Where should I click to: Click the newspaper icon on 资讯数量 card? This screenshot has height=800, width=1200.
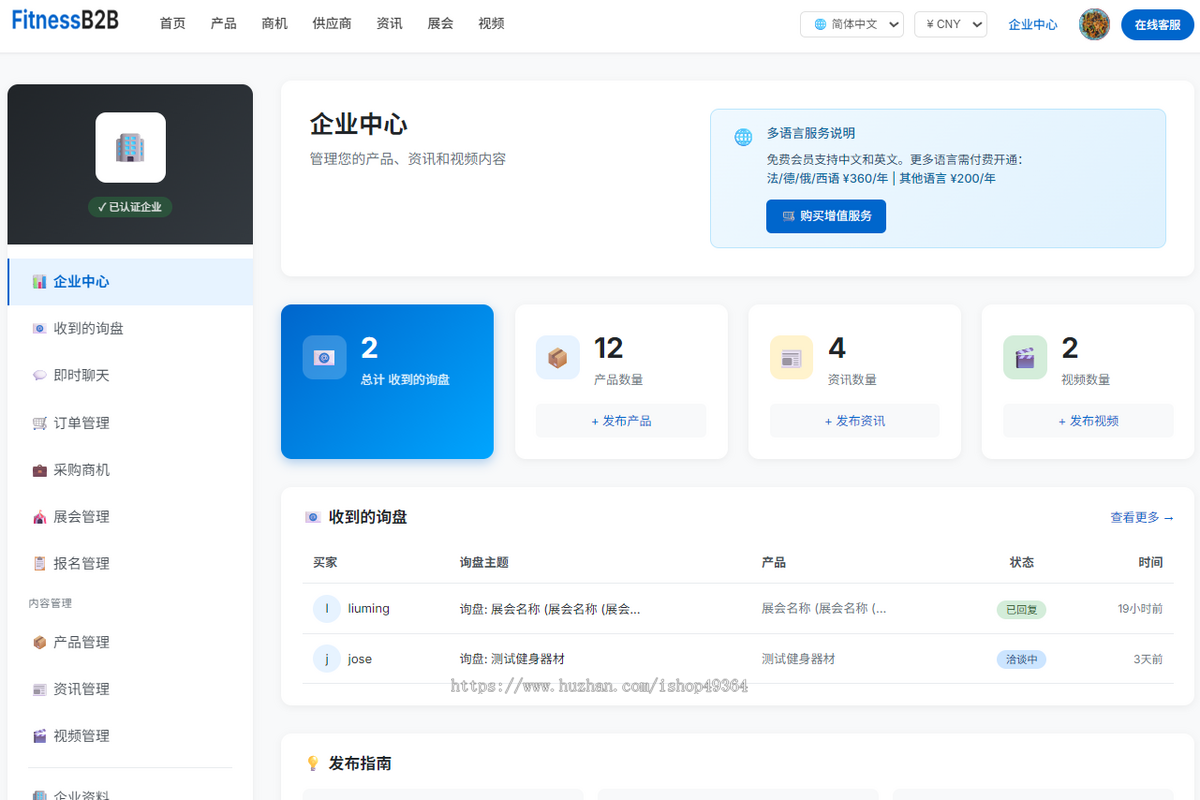click(792, 357)
